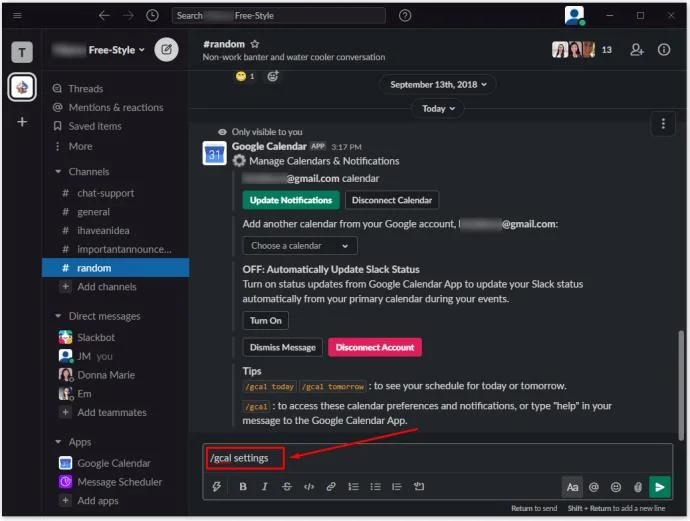690x521 pixels.
Task: Insert code block
Action: tap(419, 487)
